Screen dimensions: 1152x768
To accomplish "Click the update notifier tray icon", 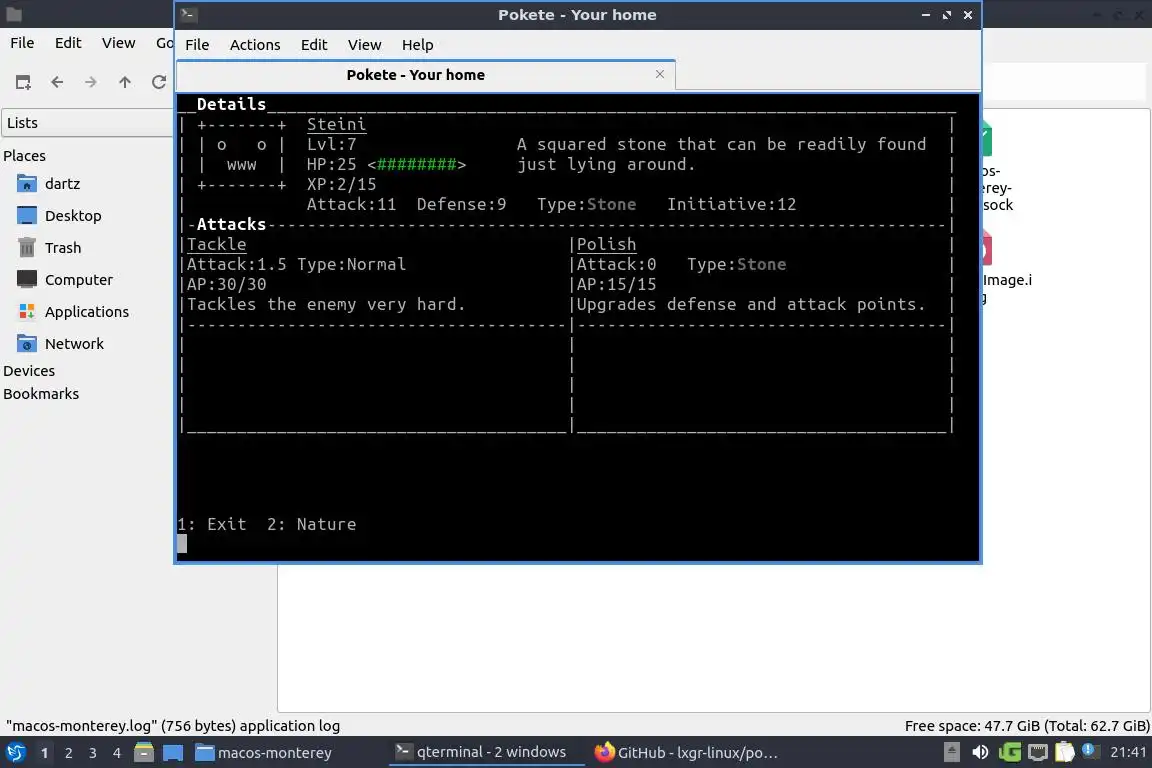I will (1090, 751).
